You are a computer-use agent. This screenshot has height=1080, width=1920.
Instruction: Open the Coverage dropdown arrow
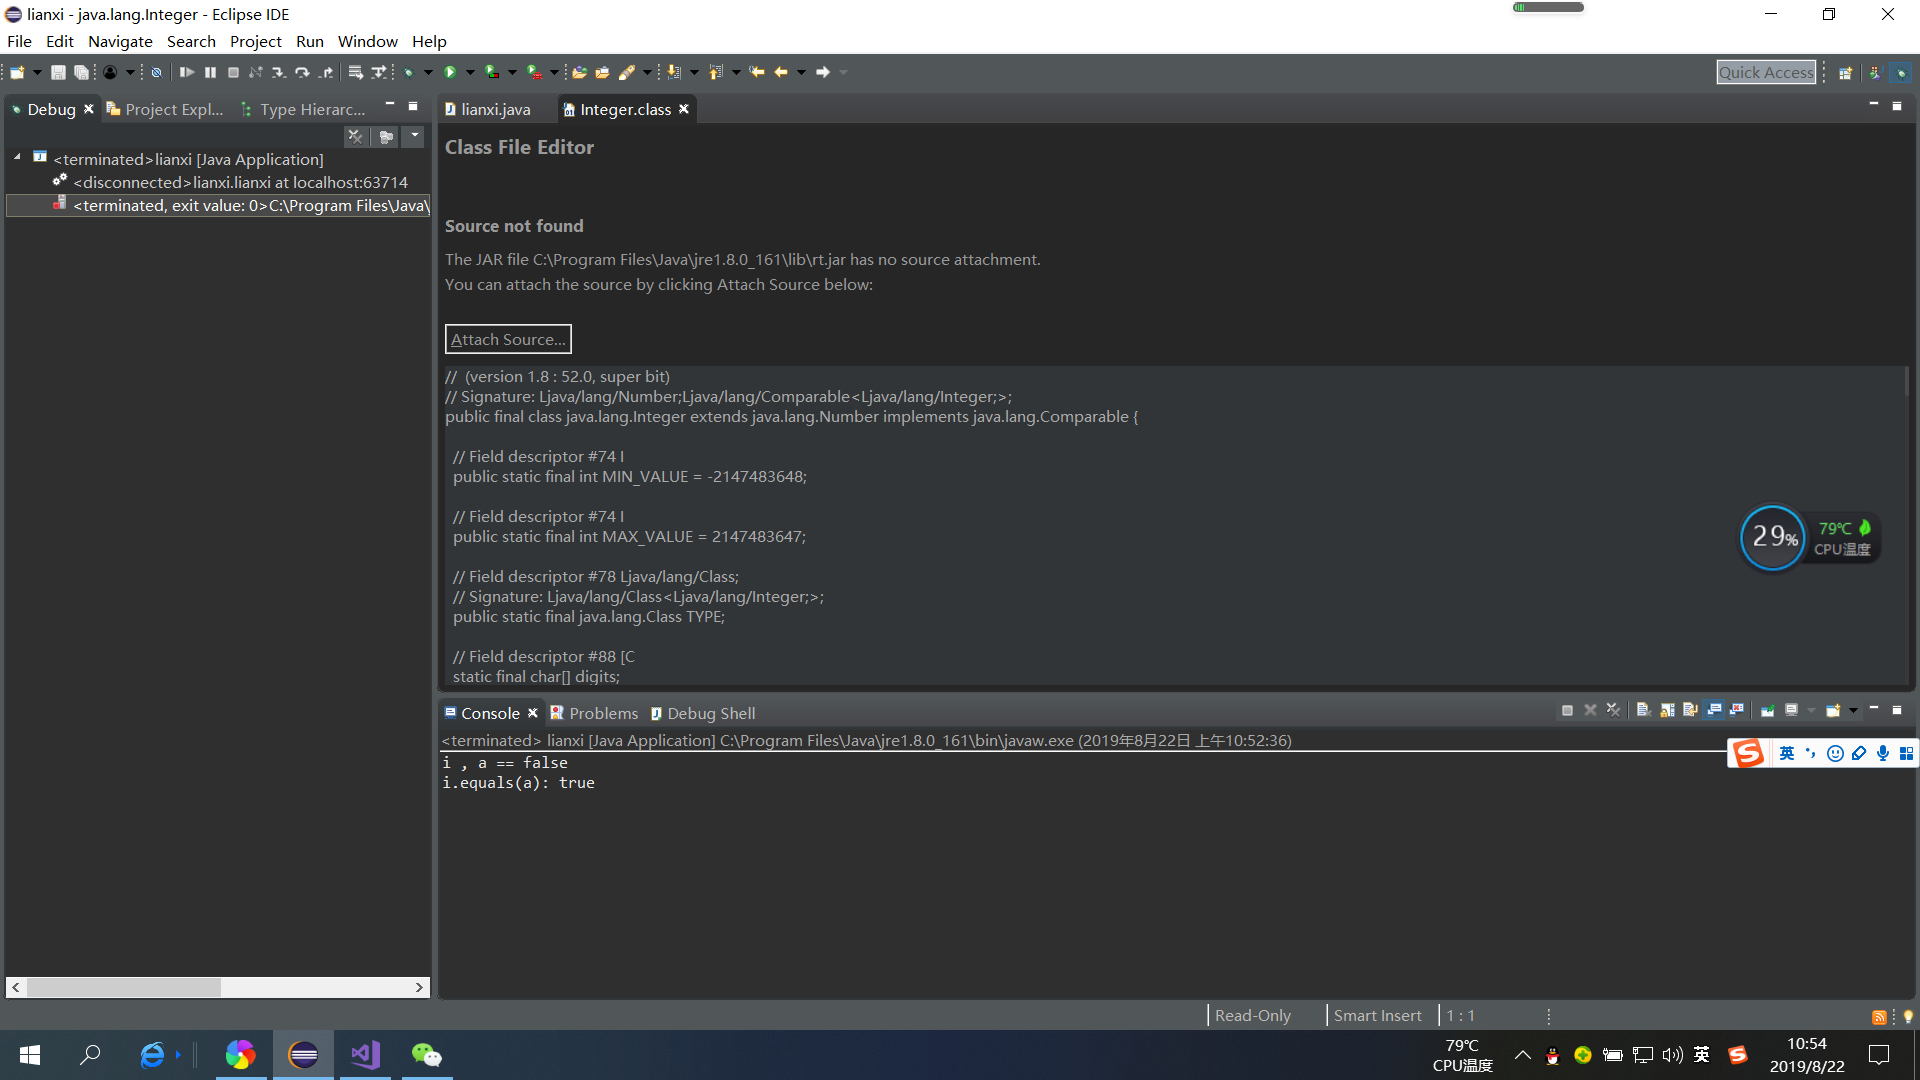coord(512,72)
